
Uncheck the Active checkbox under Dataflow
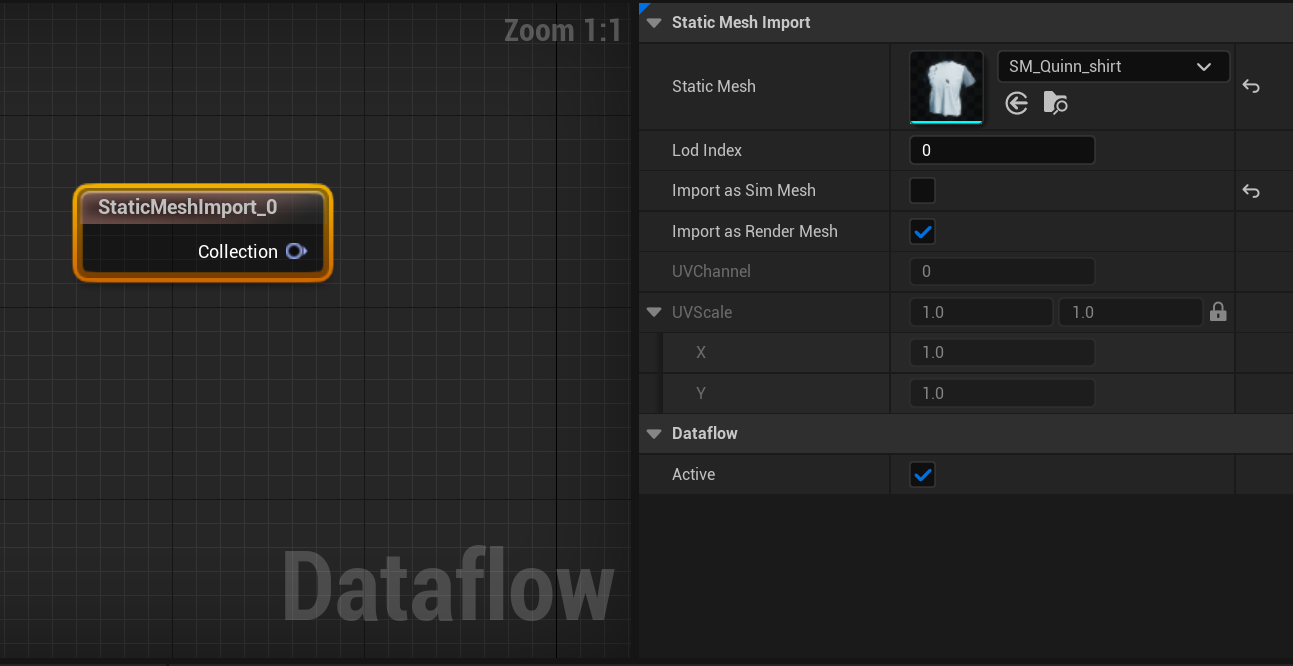click(x=921, y=474)
